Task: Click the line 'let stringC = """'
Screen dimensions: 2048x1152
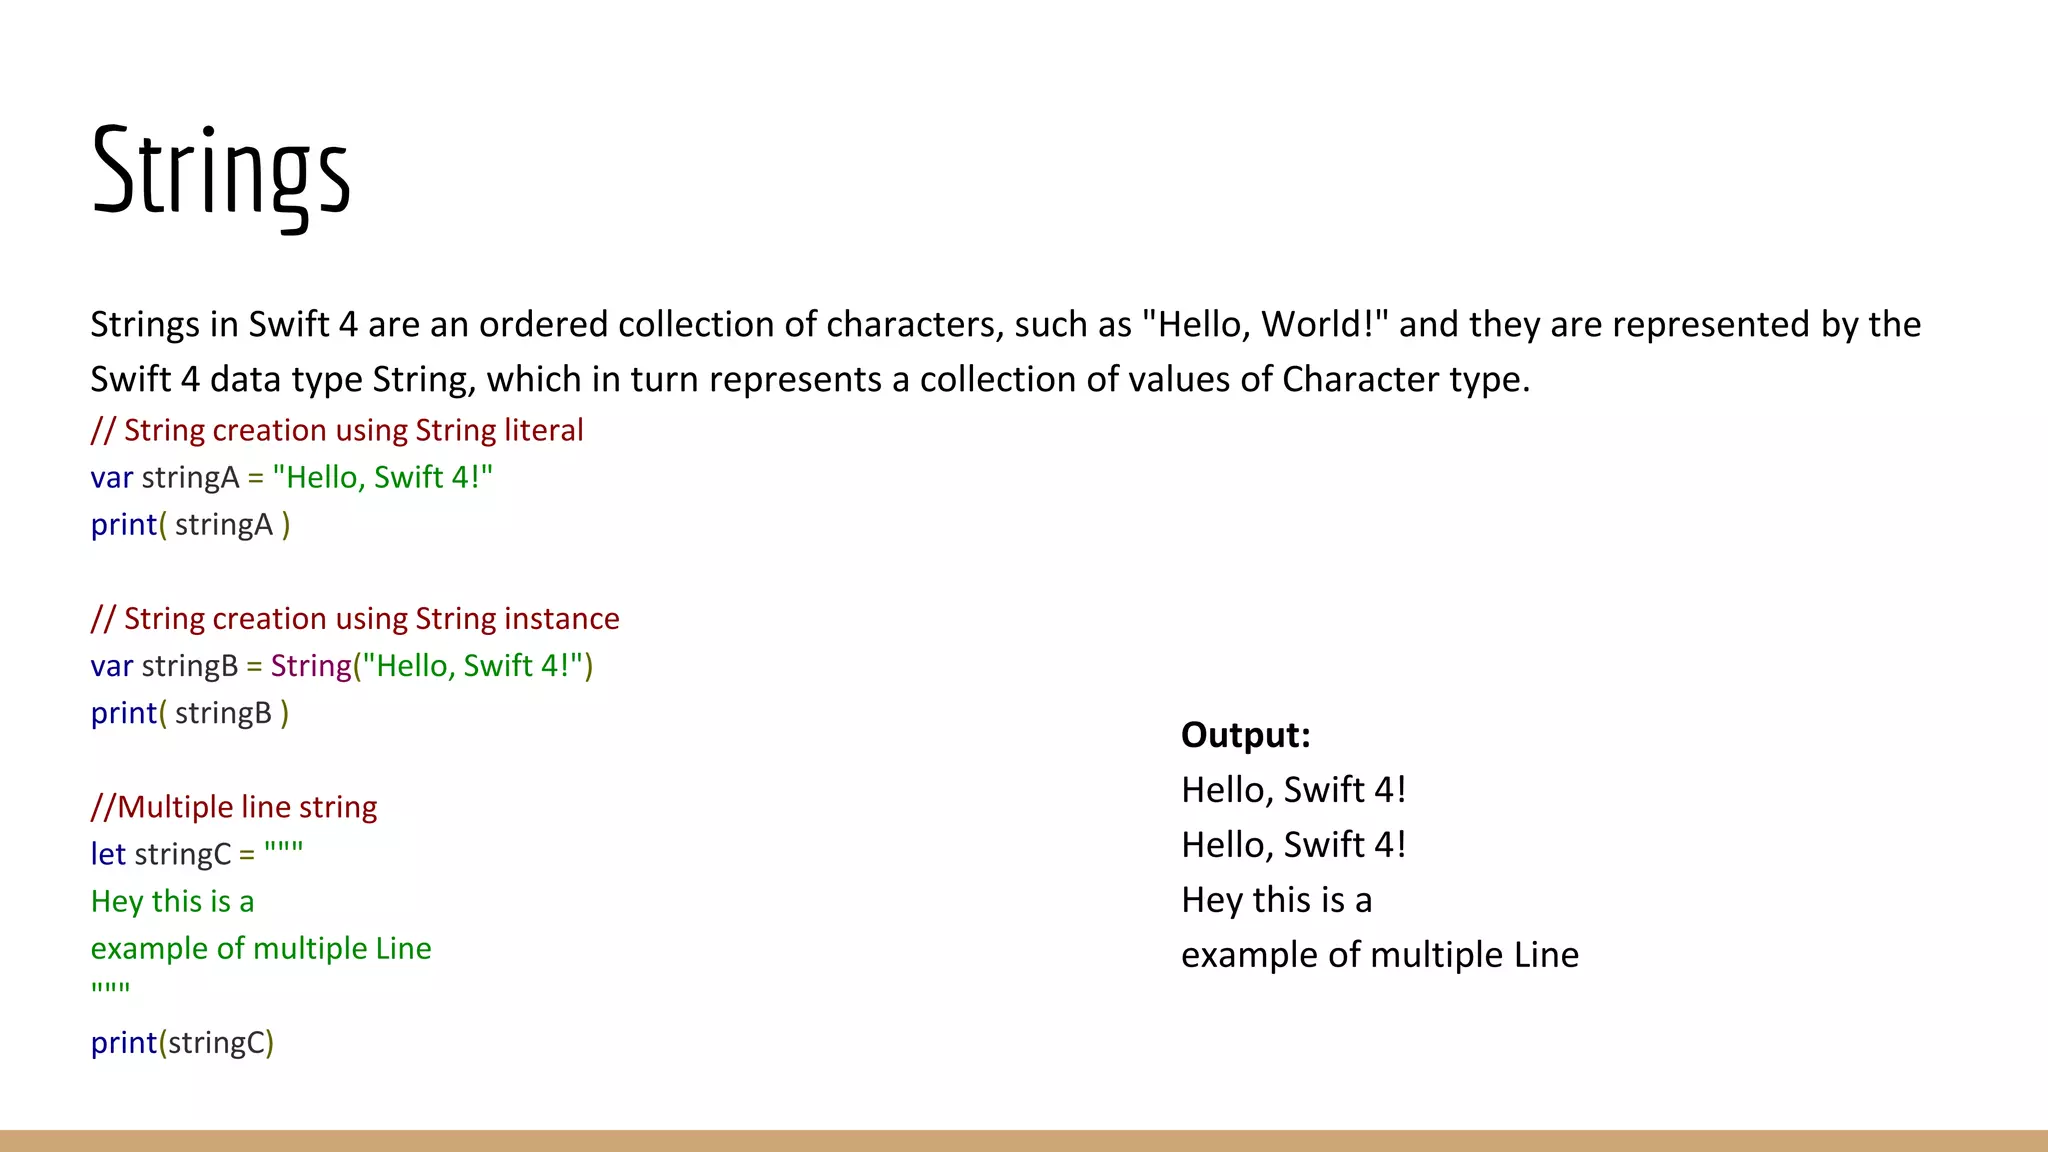Action: (x=197, y=854)
